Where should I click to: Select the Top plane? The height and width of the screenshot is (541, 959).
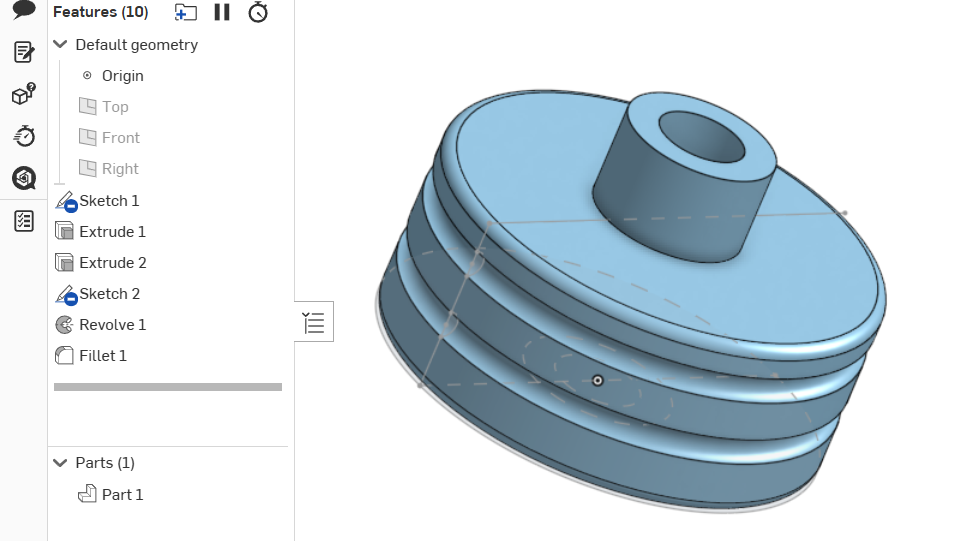pos(115,107)
